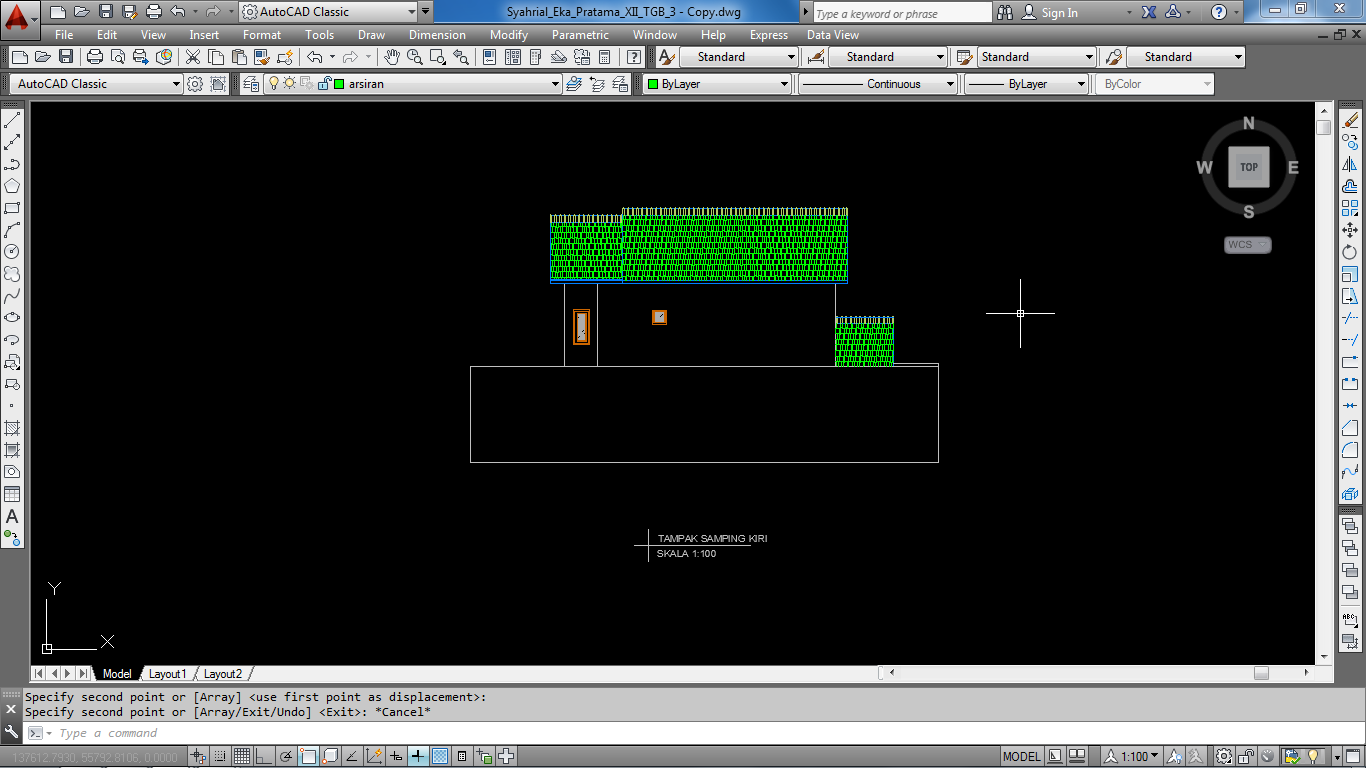Viewport: 1366px width, 768px height.
Task: Select the Line tool in Draw toolbar
Action: pyautogui.click(x=12, y=120)
